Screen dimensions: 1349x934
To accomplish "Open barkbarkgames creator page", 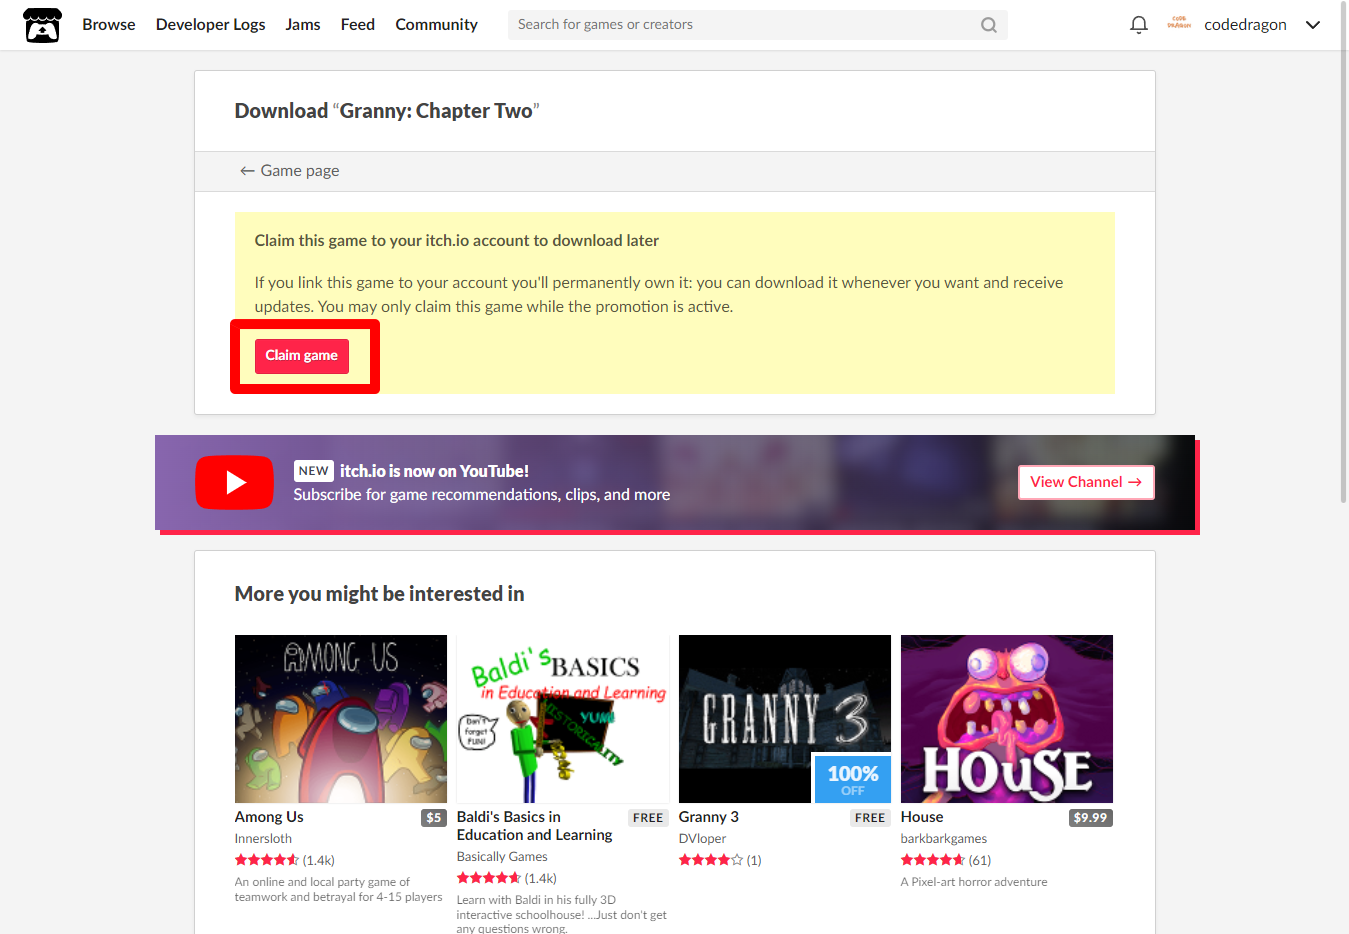I will (x=944, y=839).
